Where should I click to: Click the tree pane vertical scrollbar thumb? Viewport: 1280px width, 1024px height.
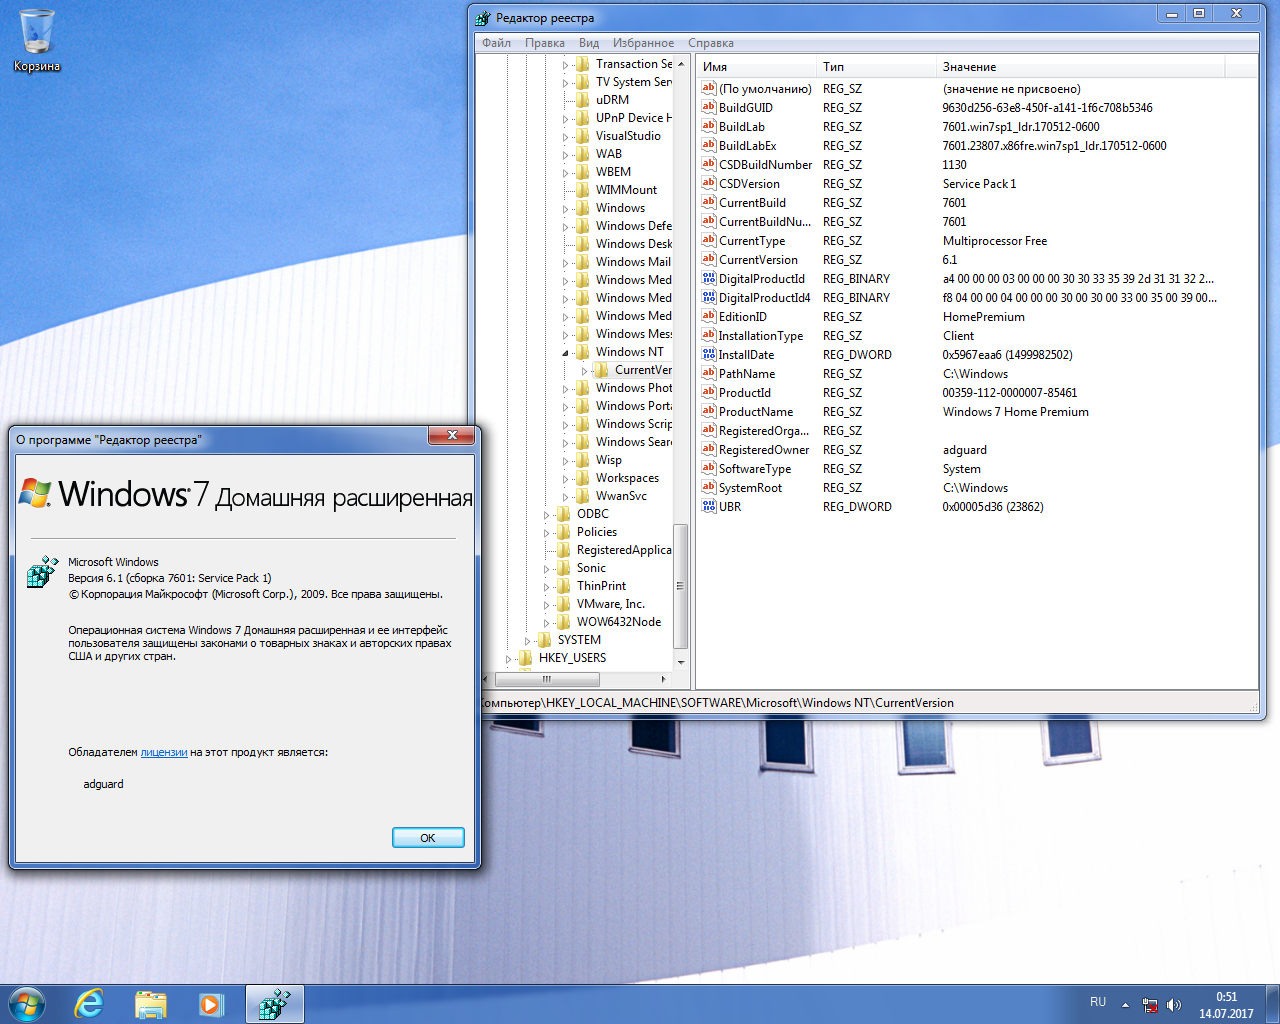(681, 585)
